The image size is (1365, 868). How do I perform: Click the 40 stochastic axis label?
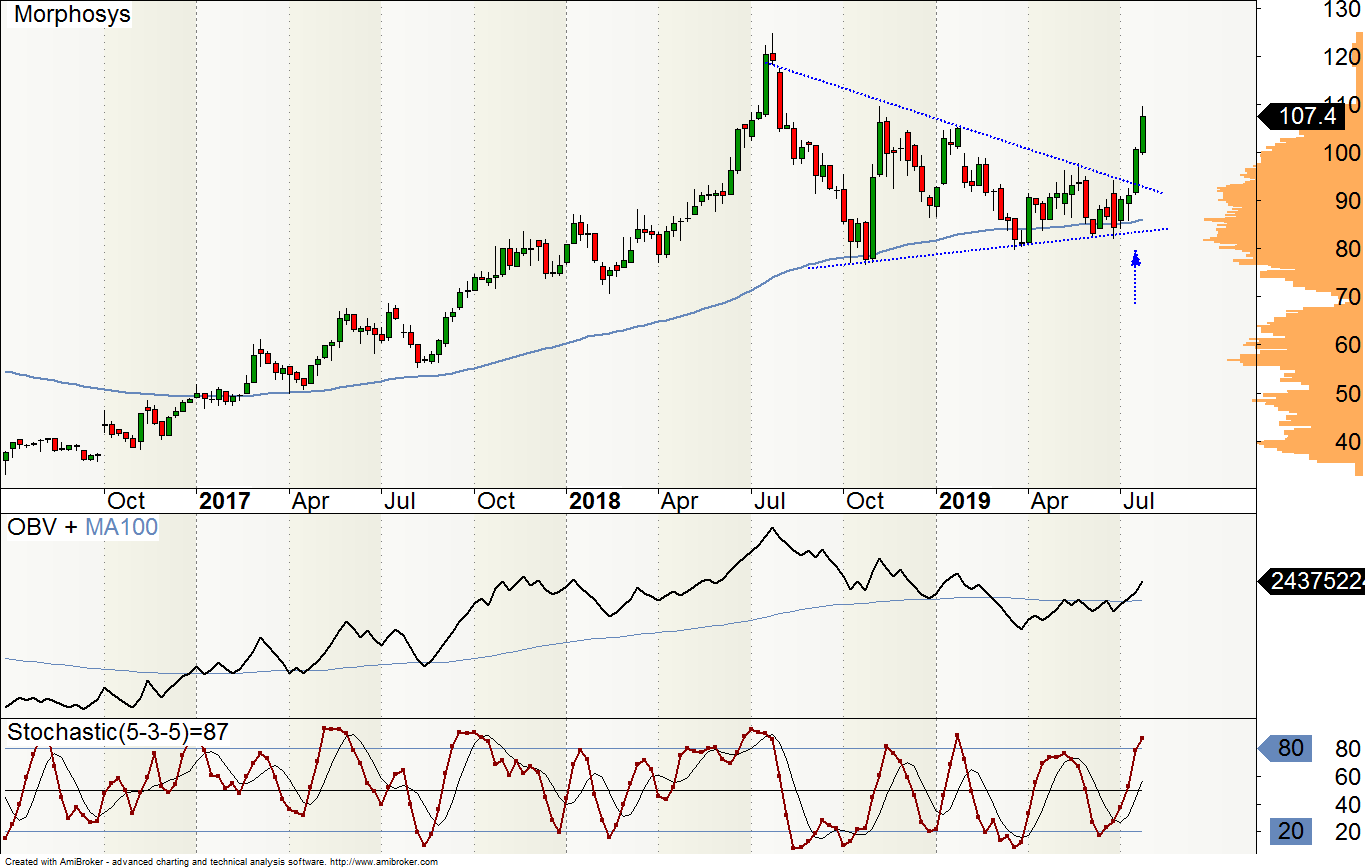click(x=1347, y=805)
